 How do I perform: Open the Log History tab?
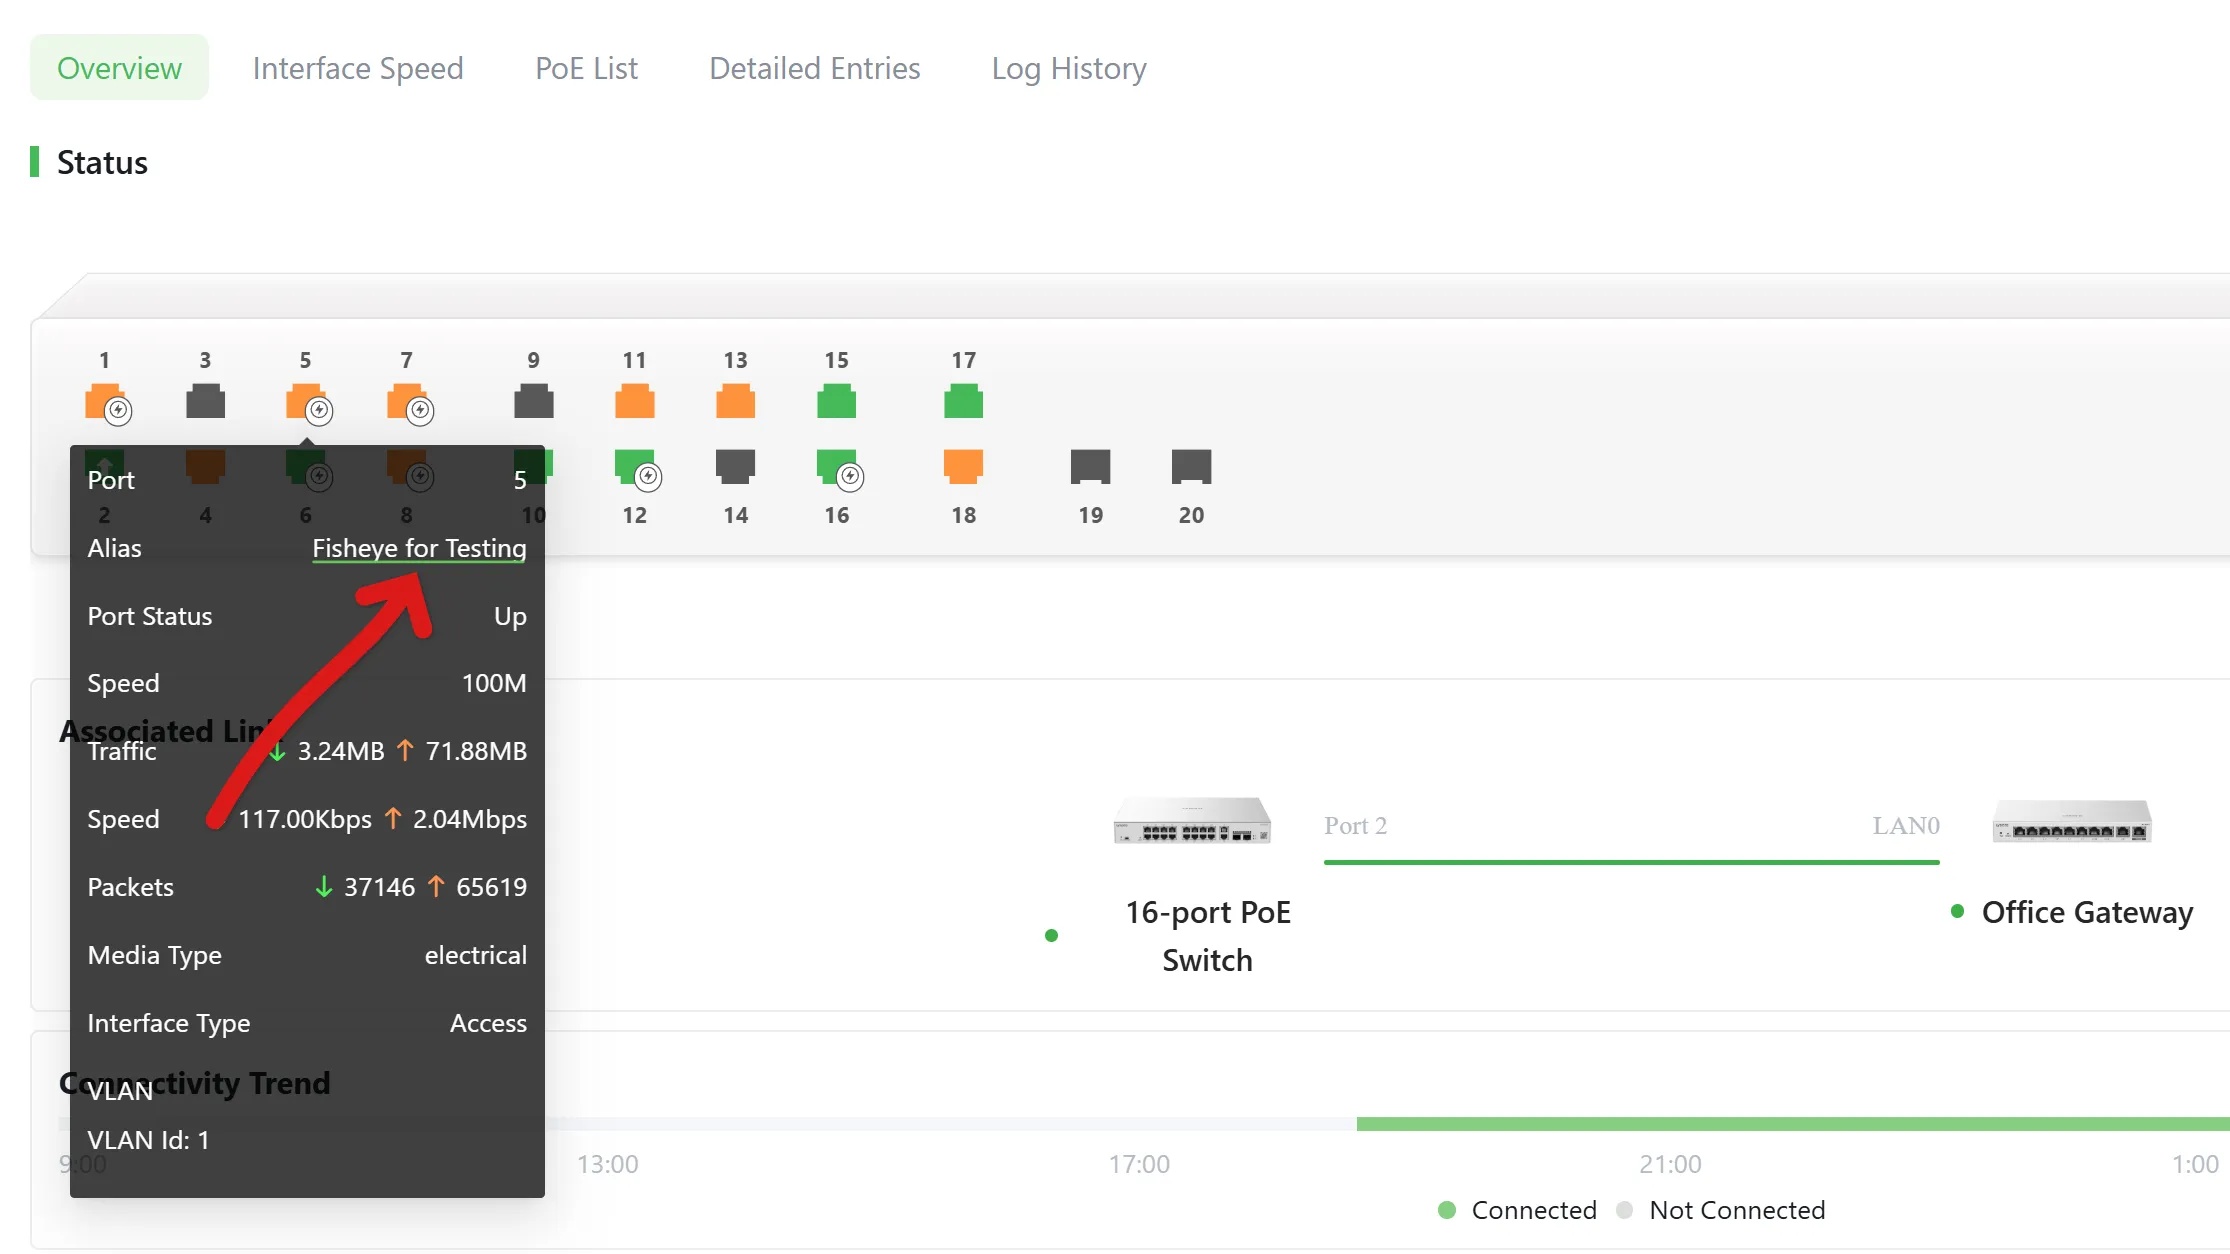(x=1069, y=68)
